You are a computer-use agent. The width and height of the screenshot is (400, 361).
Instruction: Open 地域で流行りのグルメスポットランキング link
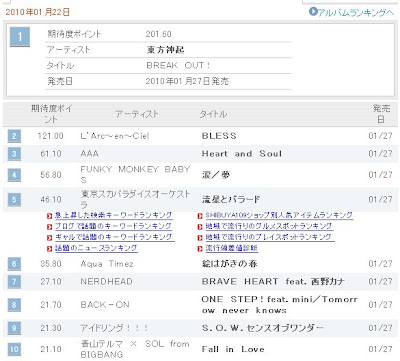click(269, 226)
